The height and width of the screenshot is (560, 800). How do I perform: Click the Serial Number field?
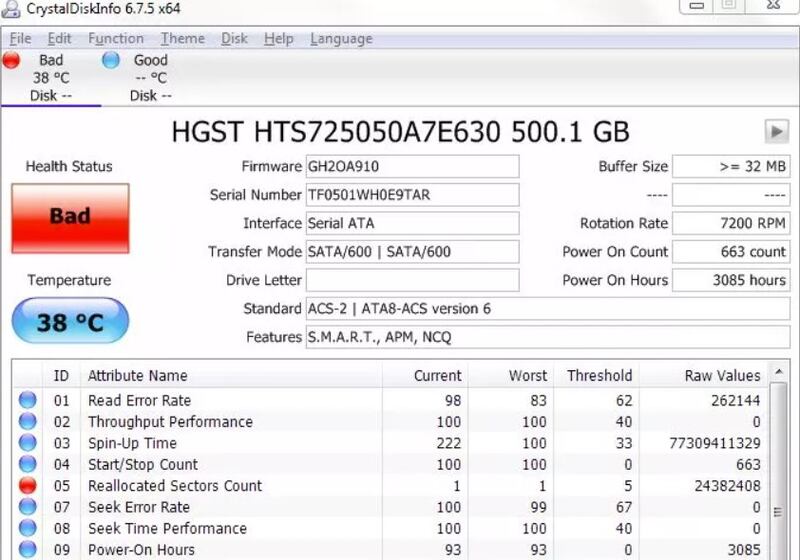pos(412,195)
